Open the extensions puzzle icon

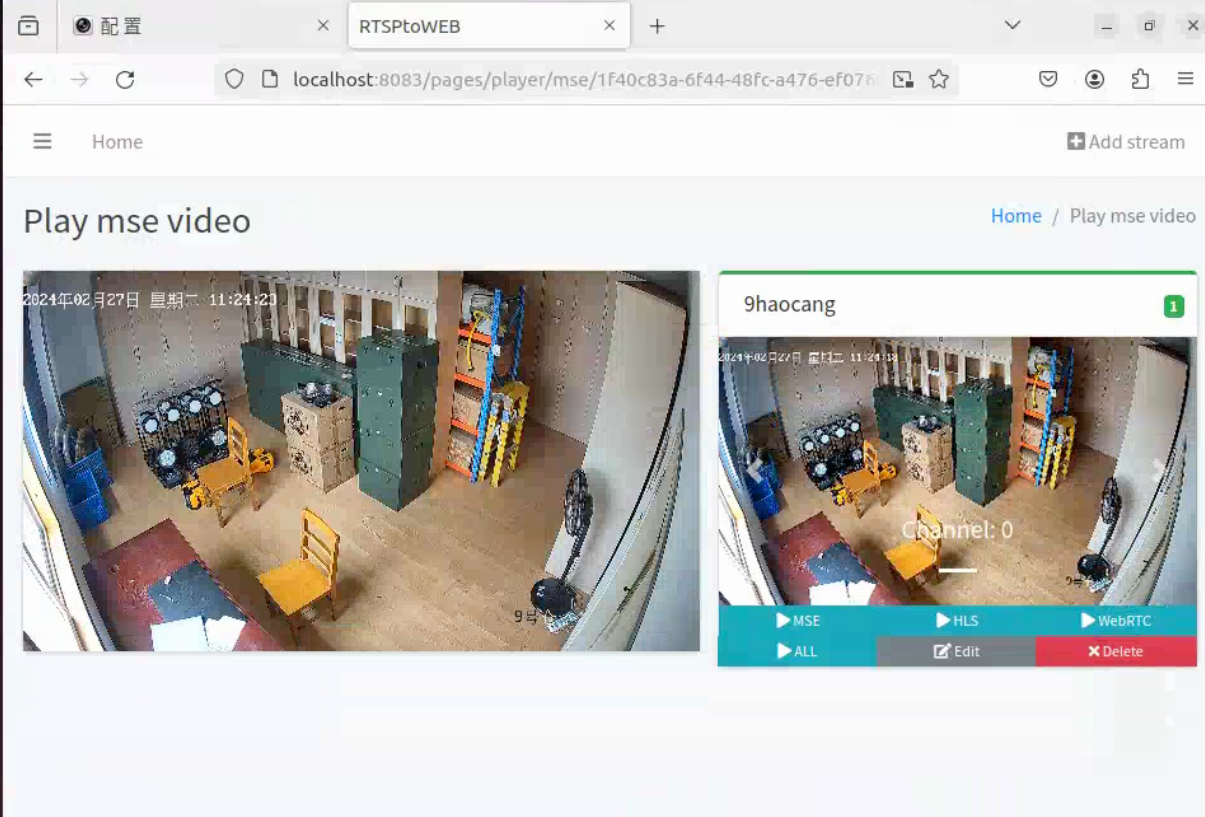click(1140, 80)
